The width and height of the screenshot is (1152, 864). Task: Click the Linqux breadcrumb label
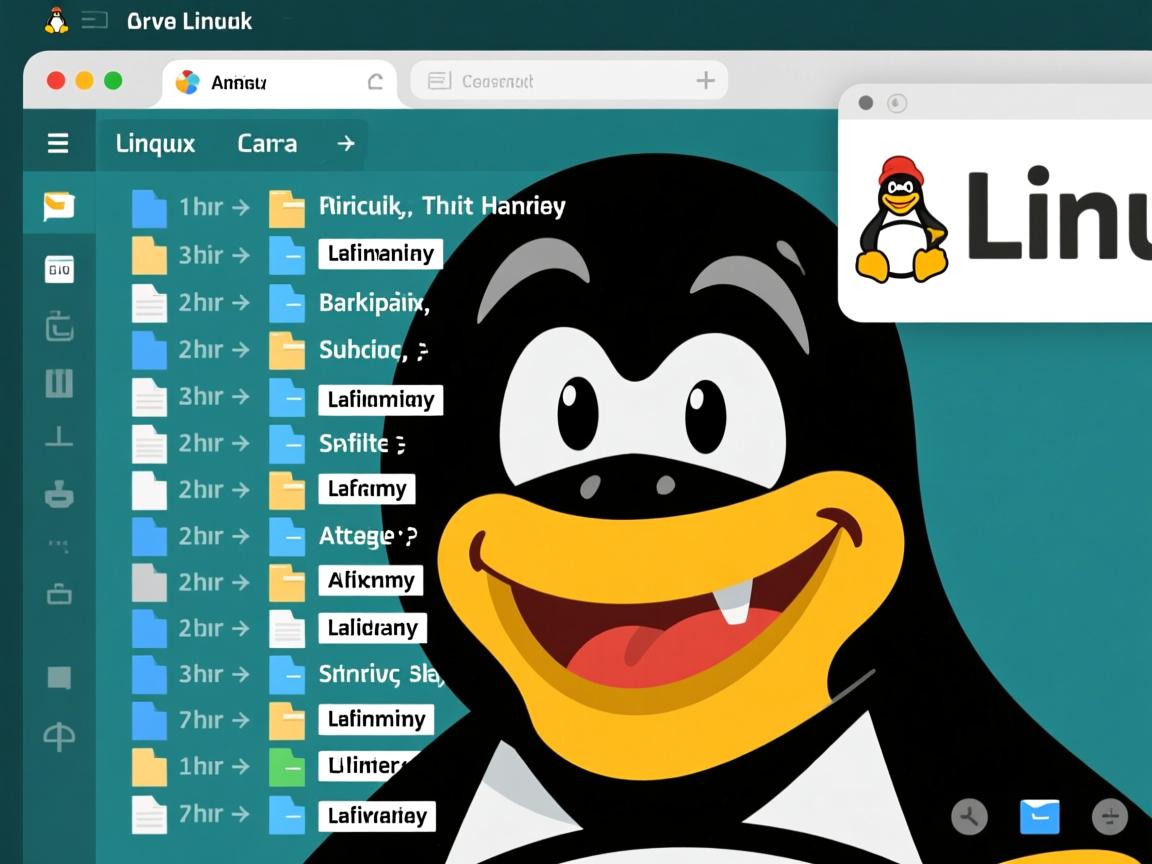pos(155,144)
